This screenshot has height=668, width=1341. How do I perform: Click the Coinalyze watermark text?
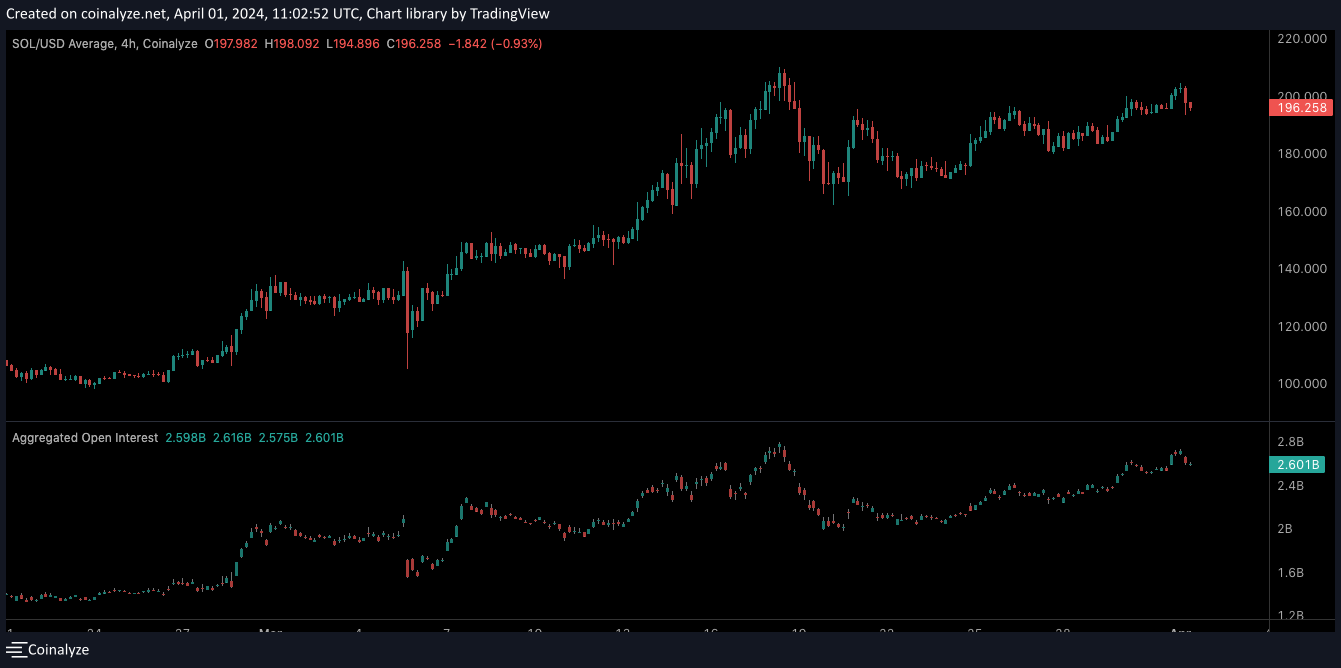pyautogui.click(x=58, y=650)
